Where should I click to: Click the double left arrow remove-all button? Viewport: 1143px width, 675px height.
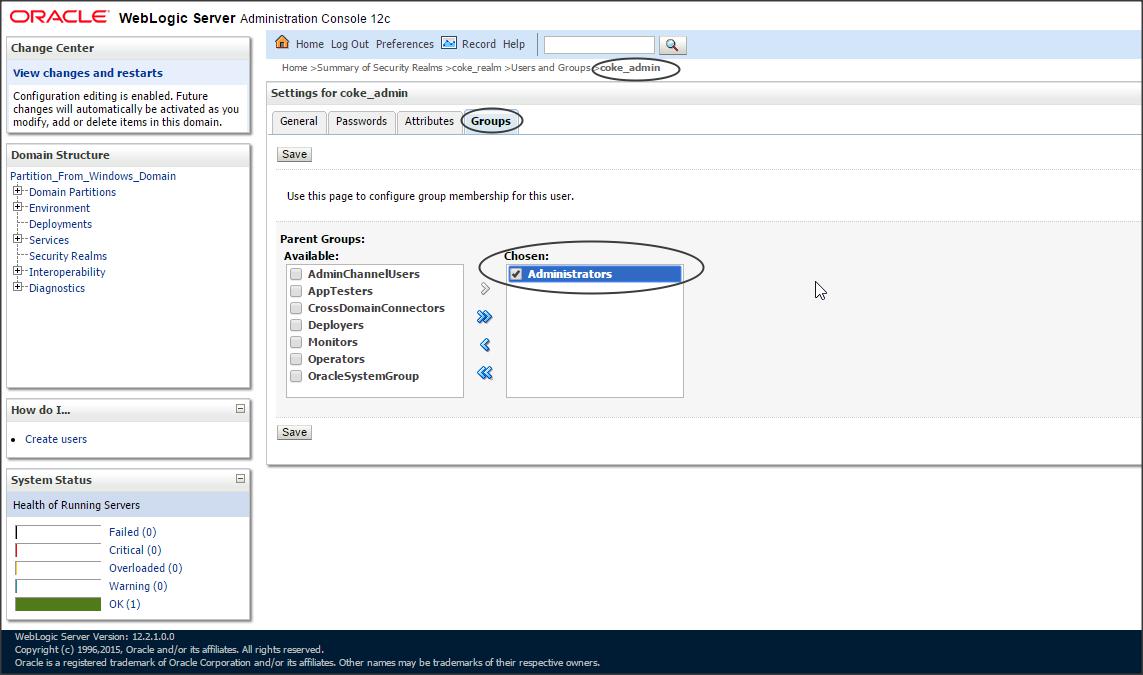coord(485,372)
